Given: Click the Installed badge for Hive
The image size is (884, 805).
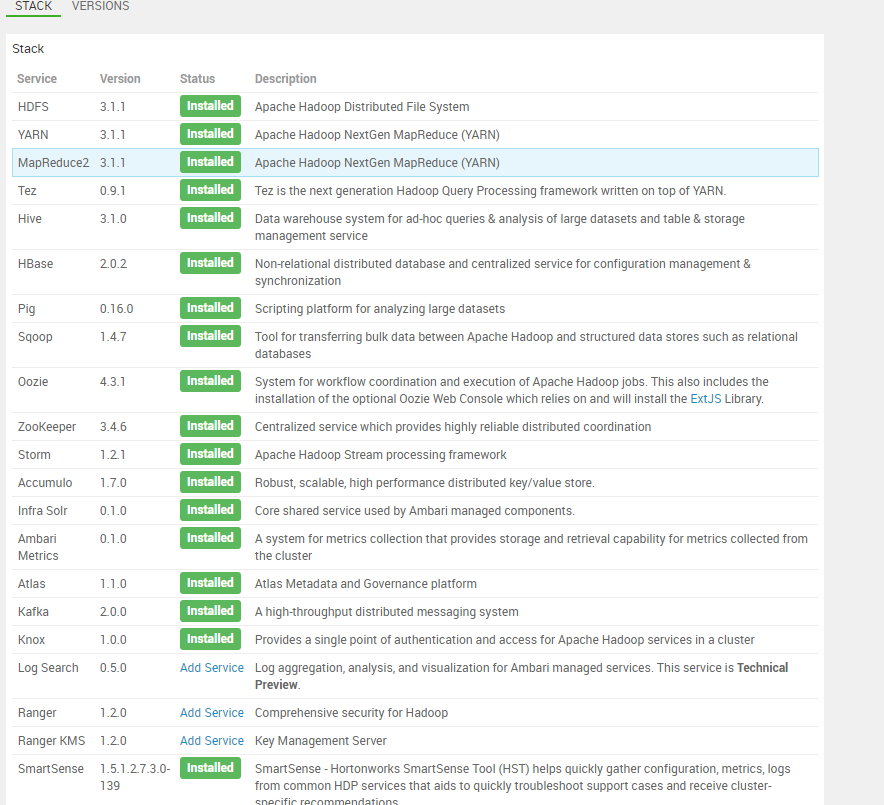Looking at the screenshot, I should point(210,217).
